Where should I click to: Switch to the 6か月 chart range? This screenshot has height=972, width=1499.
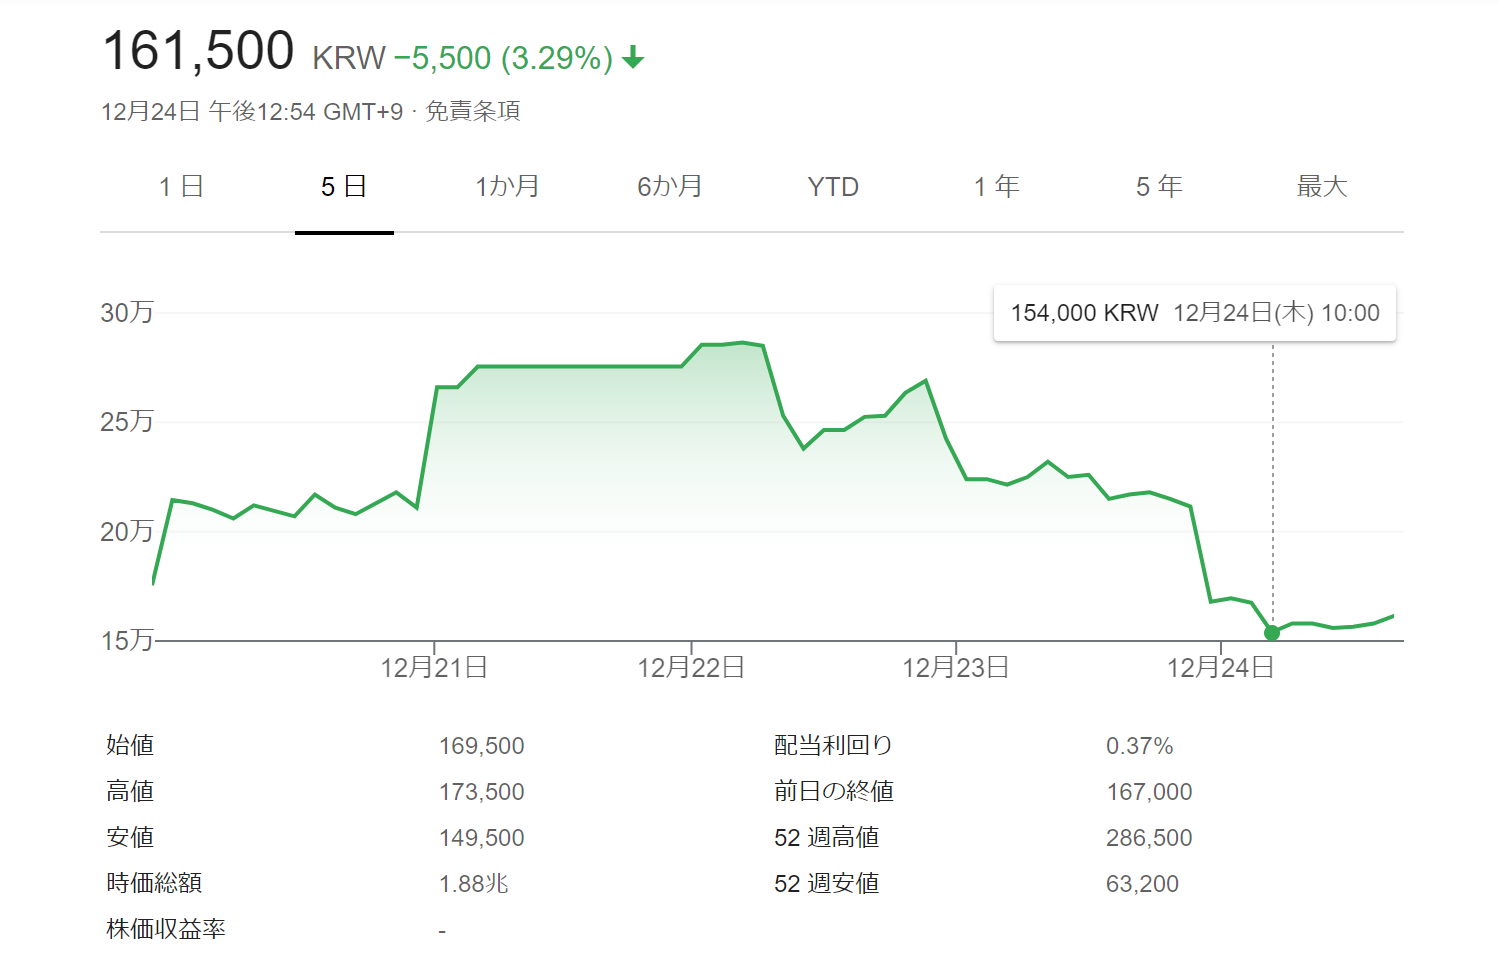click(670, 187)
